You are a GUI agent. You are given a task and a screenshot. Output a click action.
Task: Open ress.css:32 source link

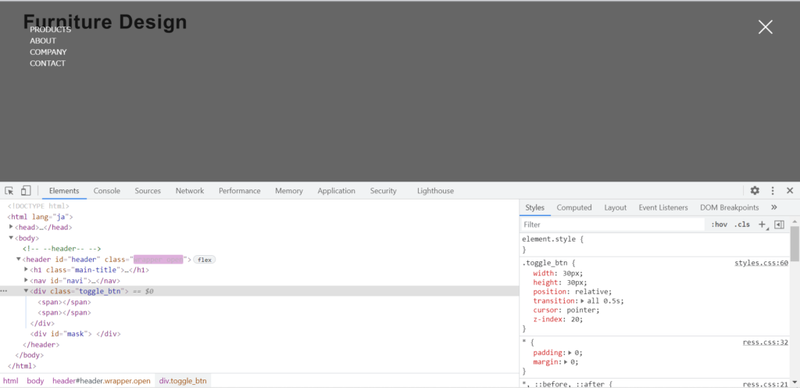point(765,342)
